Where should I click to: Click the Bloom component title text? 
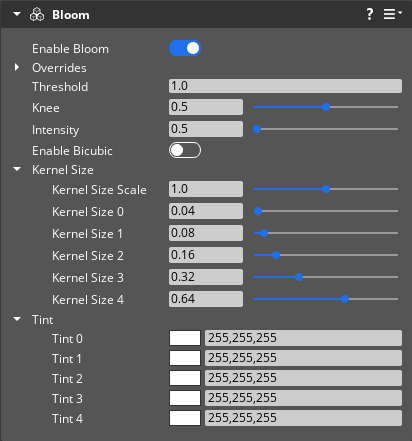click(71, 15)
